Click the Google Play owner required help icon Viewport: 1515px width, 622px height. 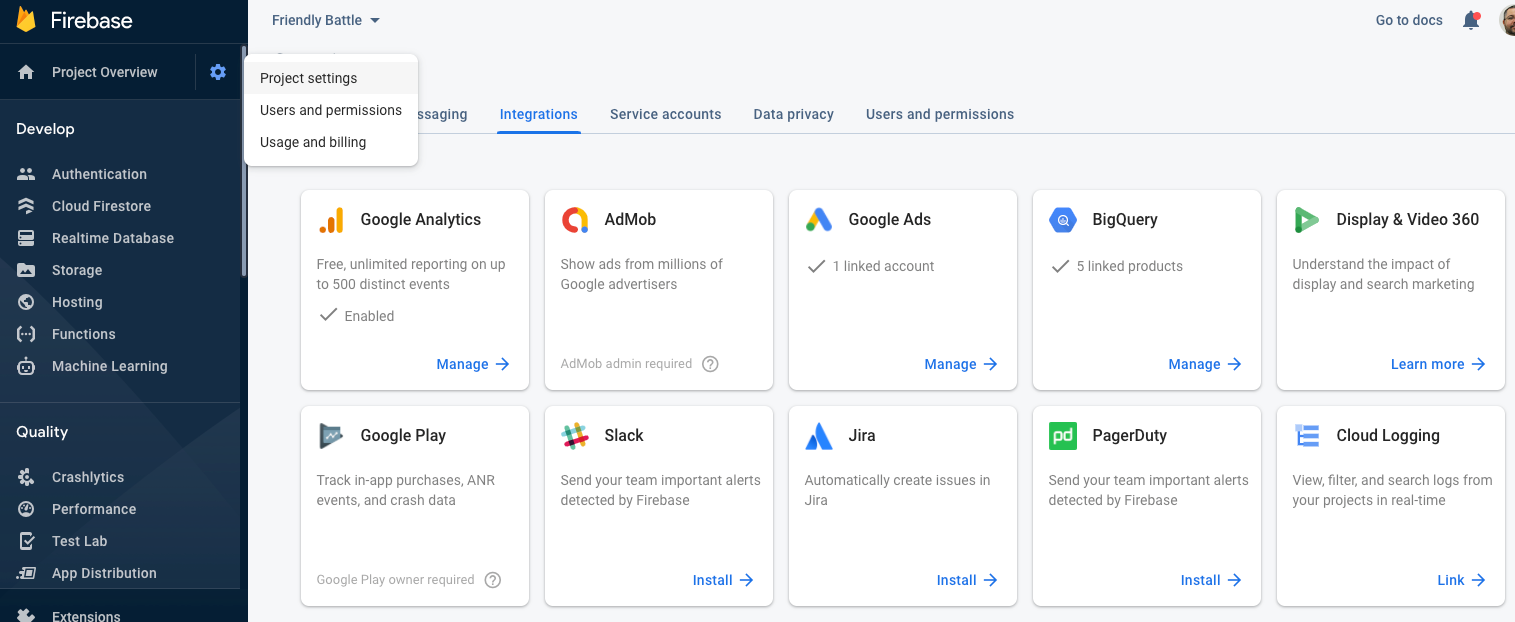(492, 580)
